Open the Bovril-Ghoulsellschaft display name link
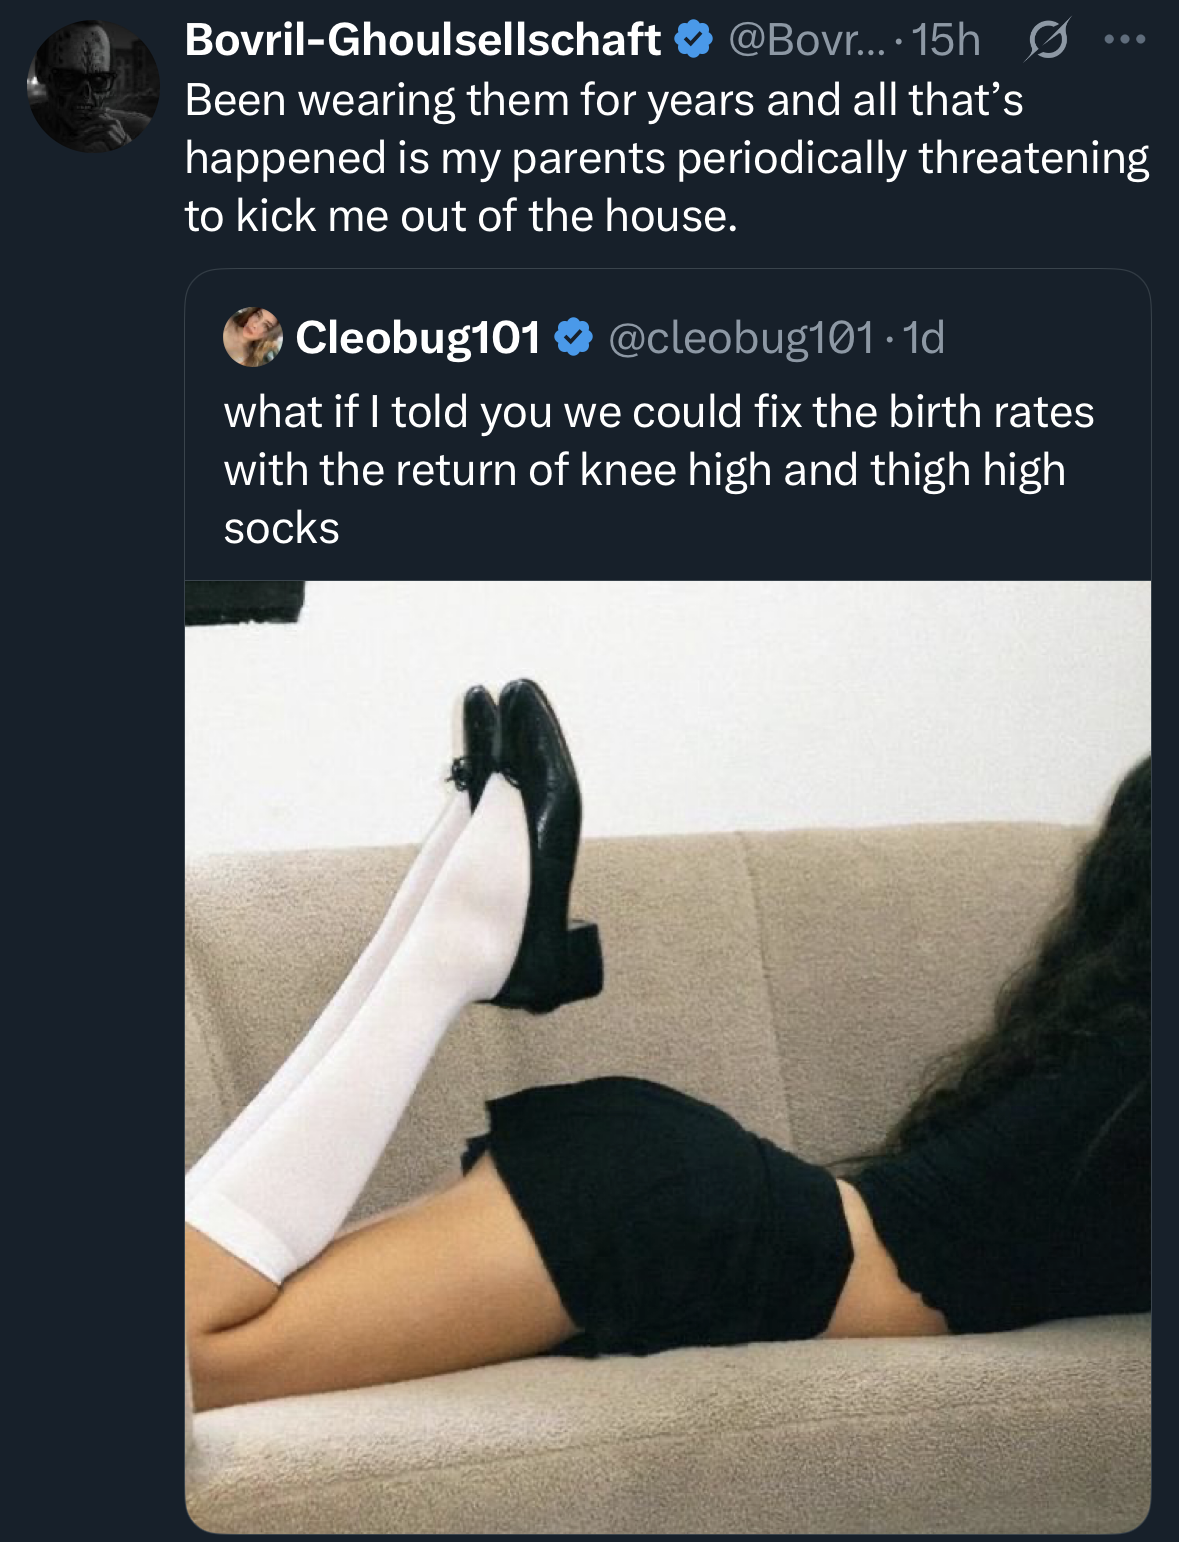The height and width of the screenshot is (1542, 1179). click(422, 40)
